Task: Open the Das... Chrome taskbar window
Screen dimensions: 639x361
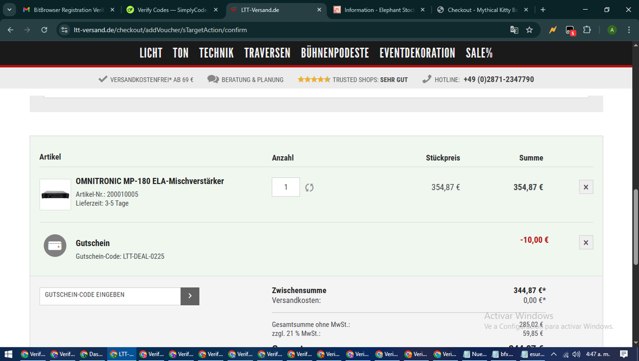Action: click(x=92, y=354)
